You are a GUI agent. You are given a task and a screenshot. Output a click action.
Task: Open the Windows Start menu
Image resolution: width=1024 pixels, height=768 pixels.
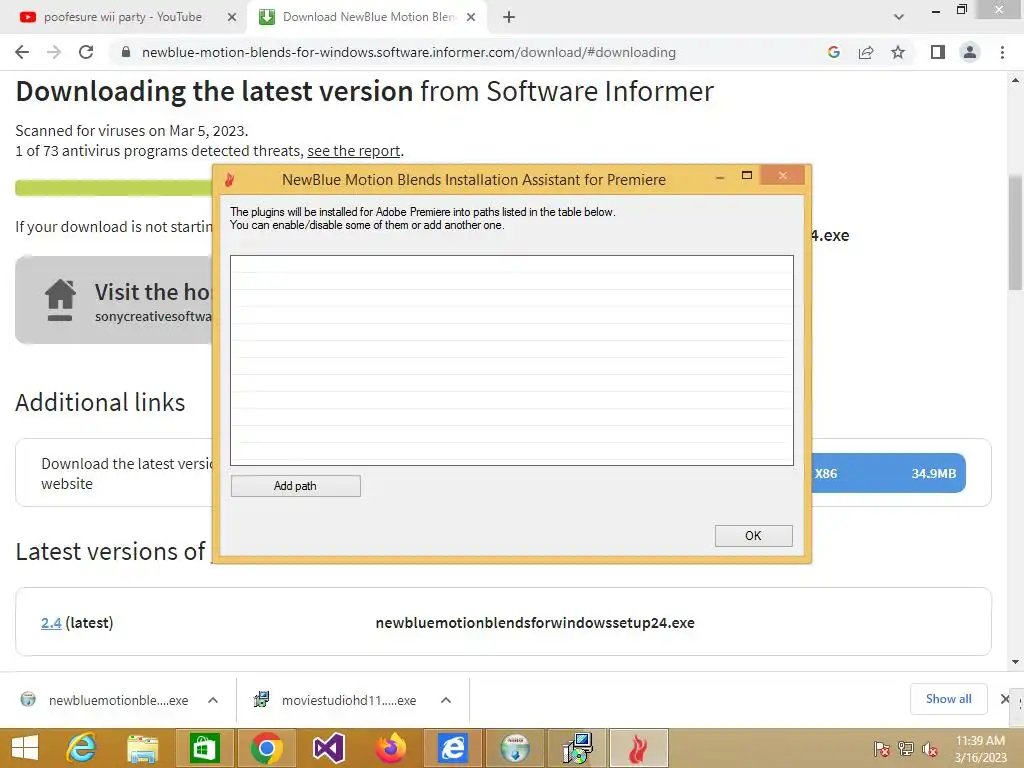pos(25,748)
